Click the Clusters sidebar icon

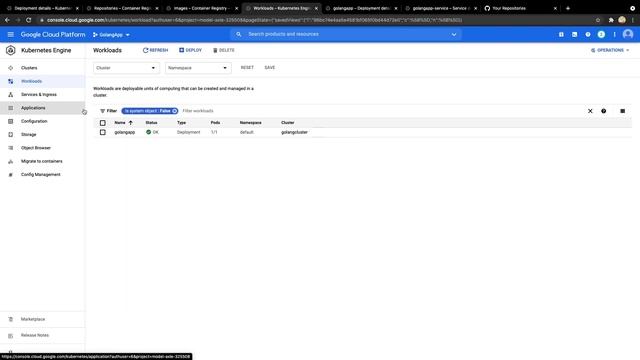click(11, 68)
